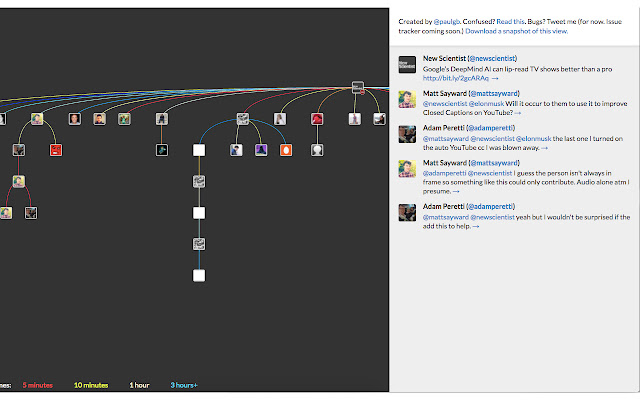Click Adam Peretti avatar beside 'blown away' tweet

click(x=407, y=134)
